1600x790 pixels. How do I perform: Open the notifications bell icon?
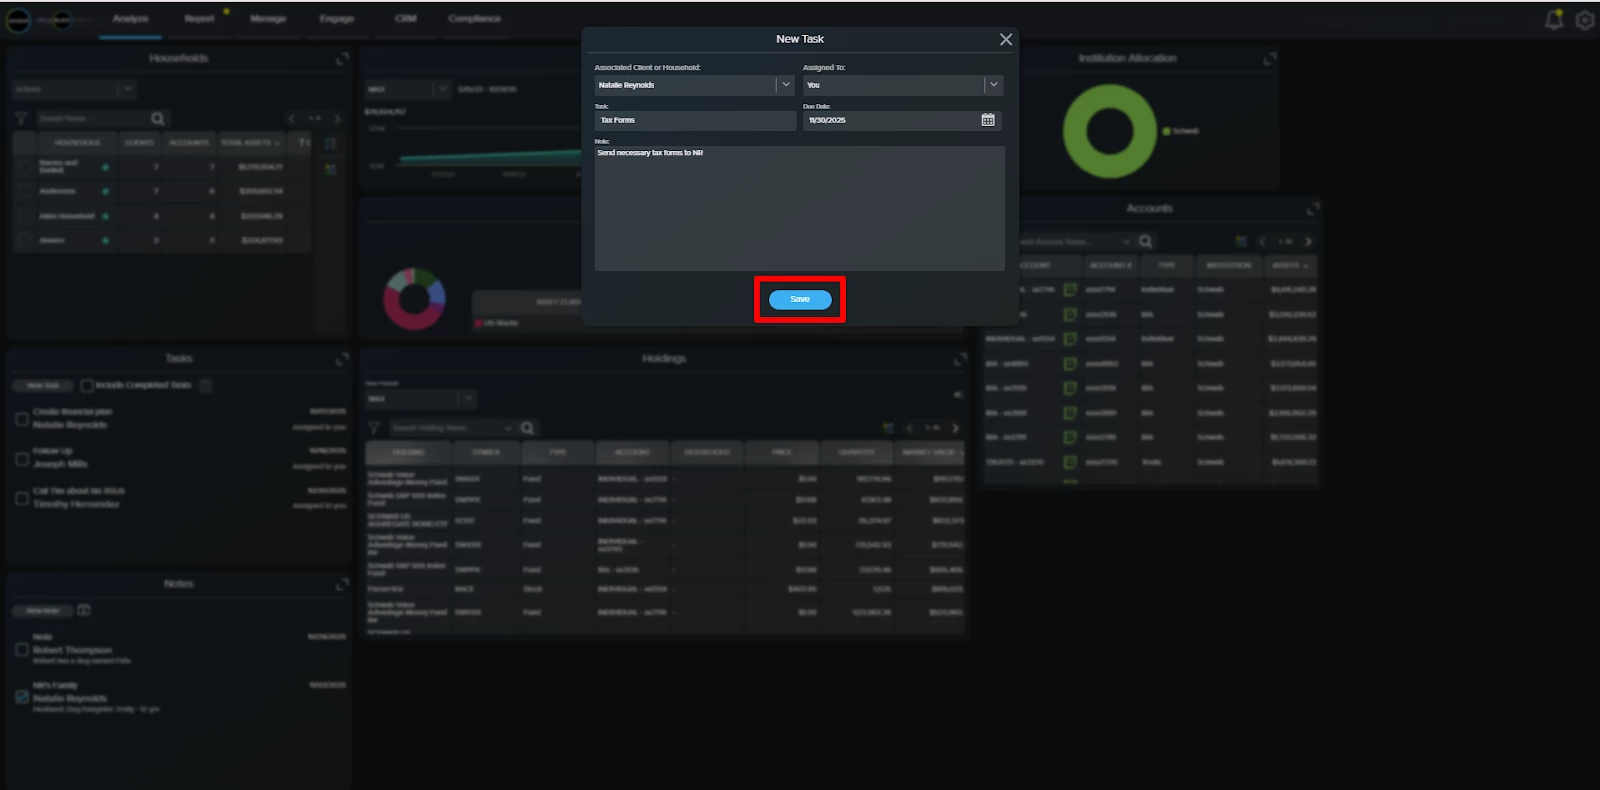click(1554, 19)
